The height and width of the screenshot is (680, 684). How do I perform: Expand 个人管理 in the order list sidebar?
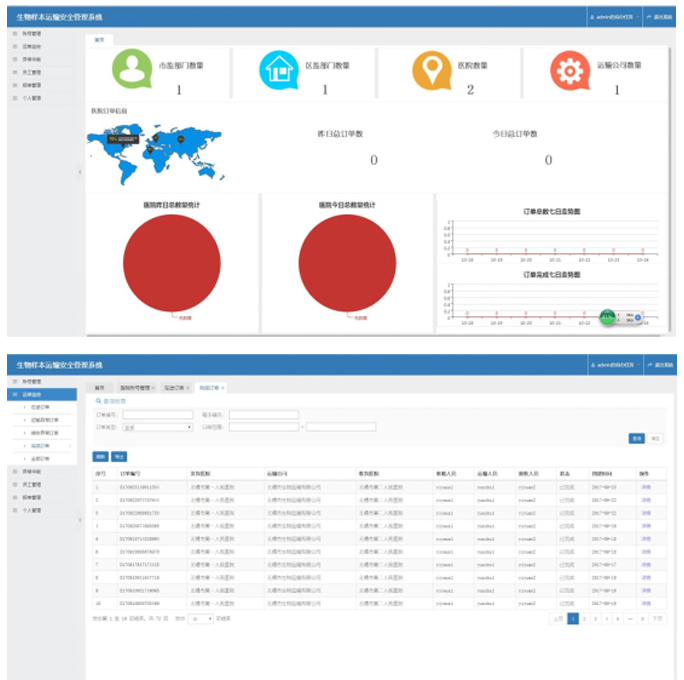coord(42,510)
